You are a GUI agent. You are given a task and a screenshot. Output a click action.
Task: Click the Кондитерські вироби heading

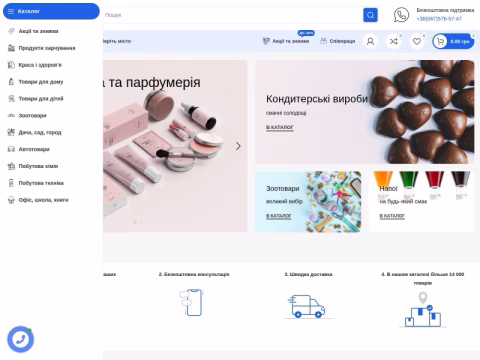tap(317, 99)
